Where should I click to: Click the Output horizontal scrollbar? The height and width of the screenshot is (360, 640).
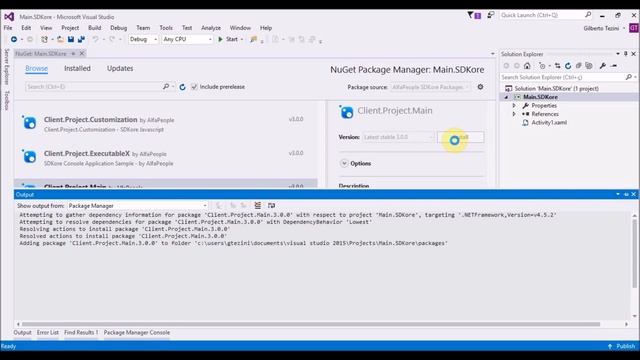(x=311, y=324)
